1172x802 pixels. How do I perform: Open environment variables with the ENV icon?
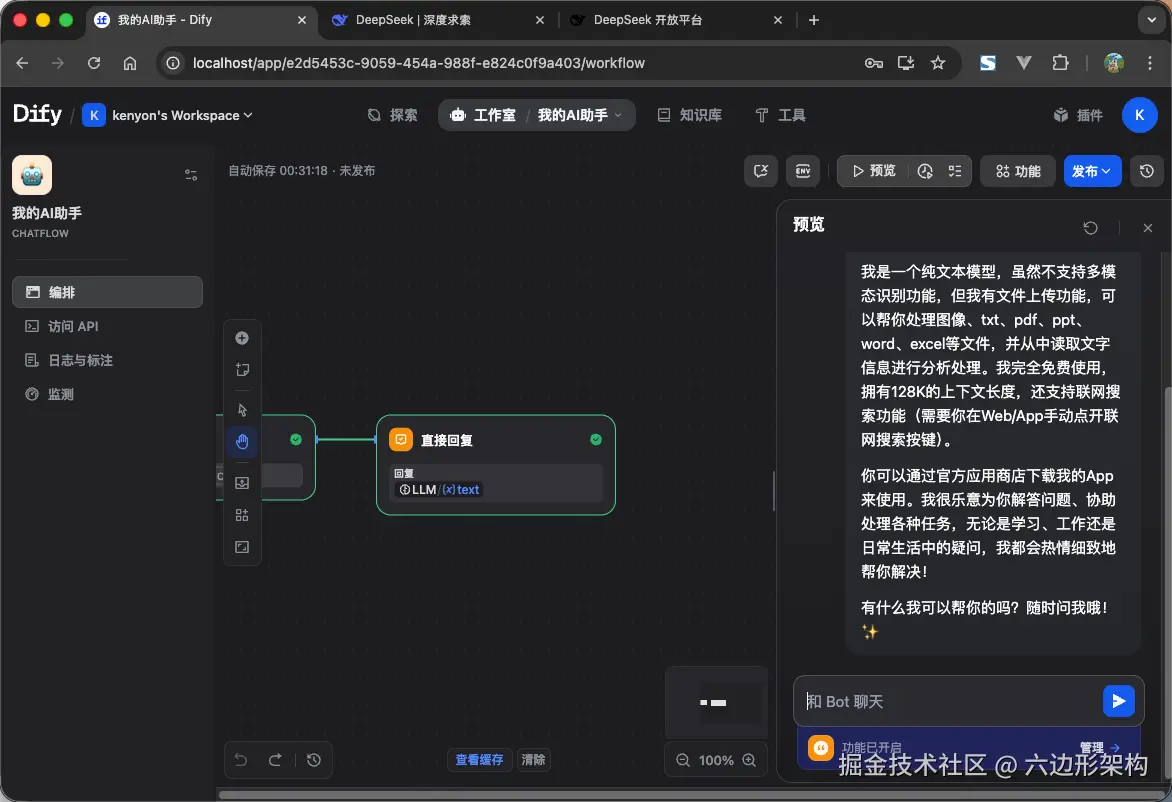[802, 171]
